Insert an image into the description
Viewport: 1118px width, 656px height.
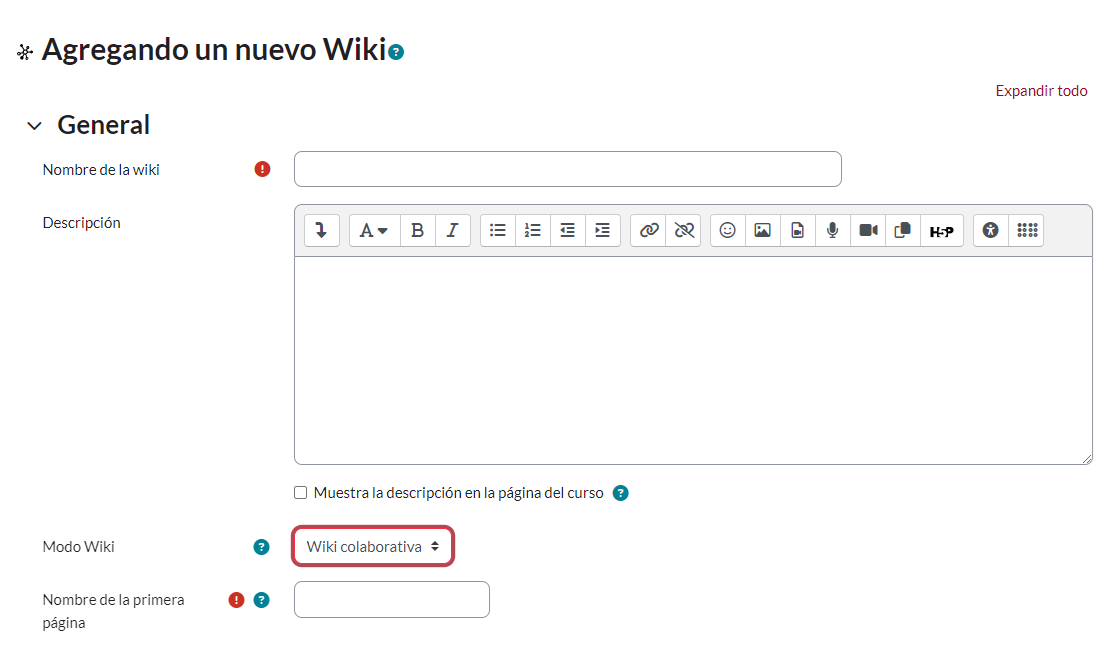[763, 231]
